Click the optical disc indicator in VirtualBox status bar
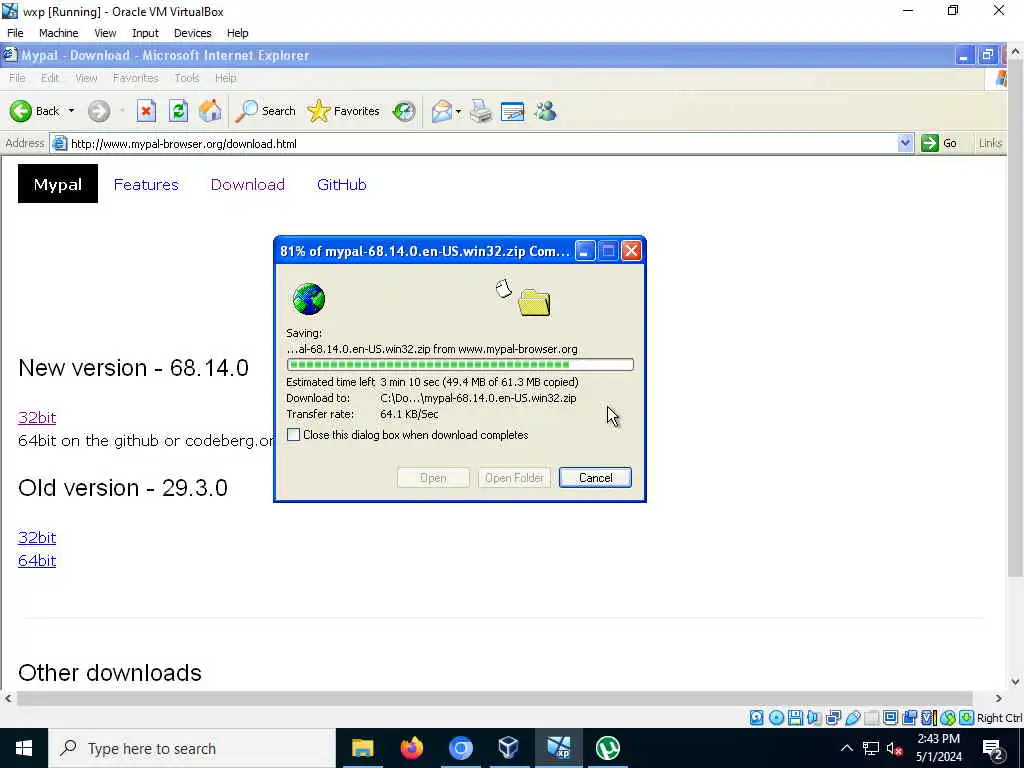 (776, 718)
